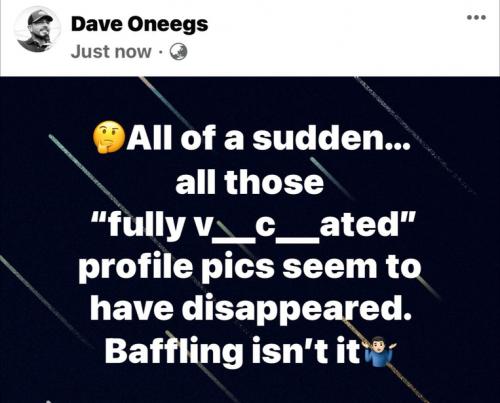Click the word "seem" in the post
Image resolution: width=500 pixels, height=403 pixels.
click(332, 268)
